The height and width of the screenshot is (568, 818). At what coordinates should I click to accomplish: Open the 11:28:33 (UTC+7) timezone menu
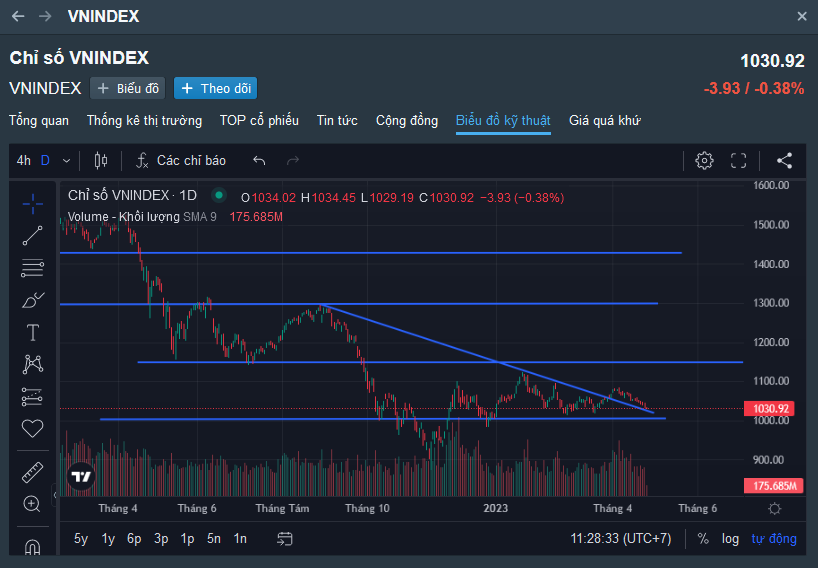[621, 538]
